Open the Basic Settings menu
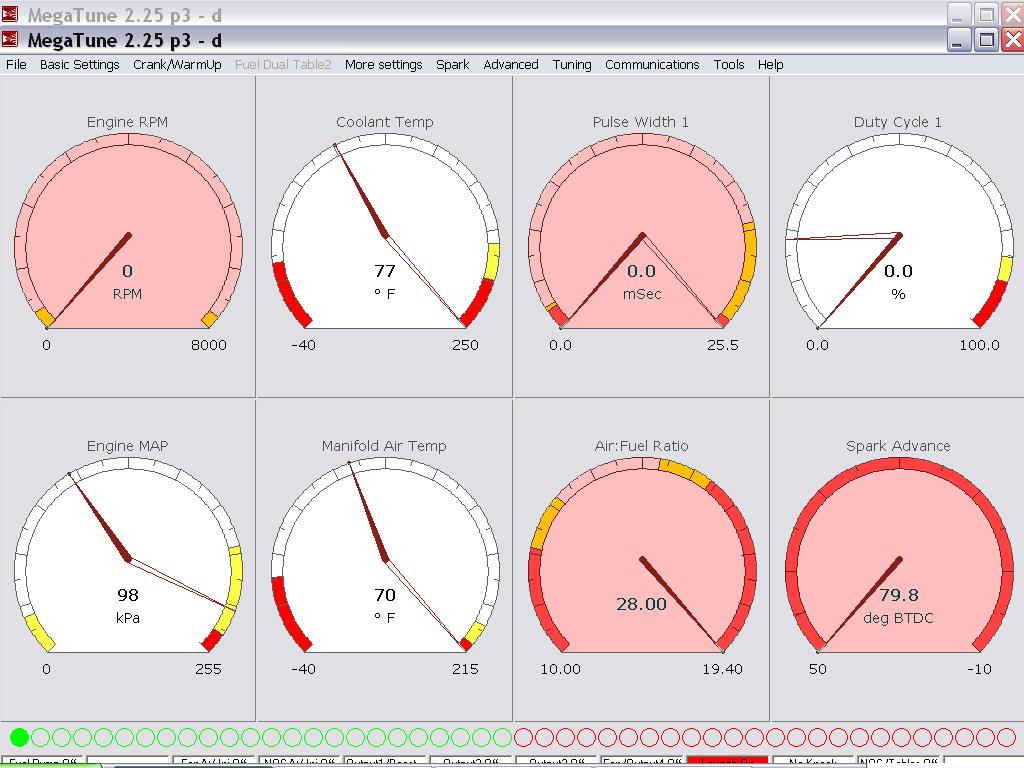The image size is (1024, 768). click(80, 64)
